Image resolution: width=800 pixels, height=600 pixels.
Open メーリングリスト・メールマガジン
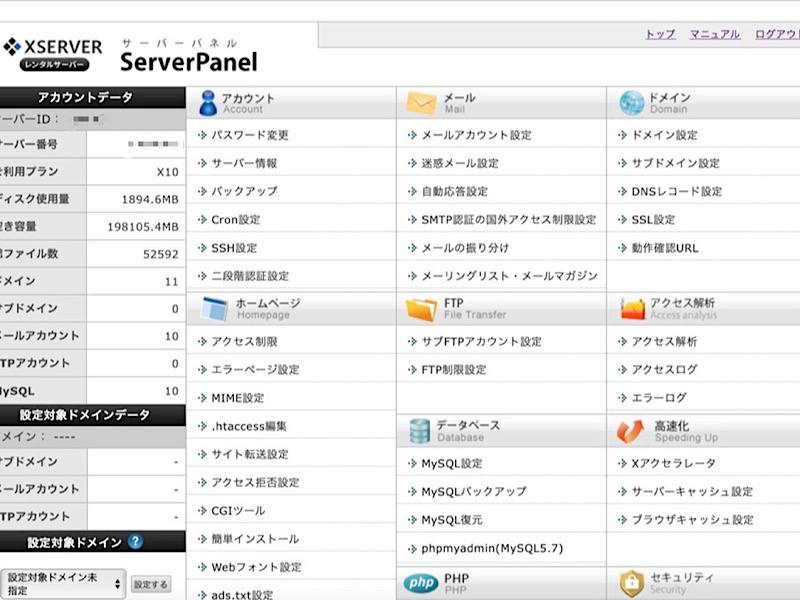[510, 276]
